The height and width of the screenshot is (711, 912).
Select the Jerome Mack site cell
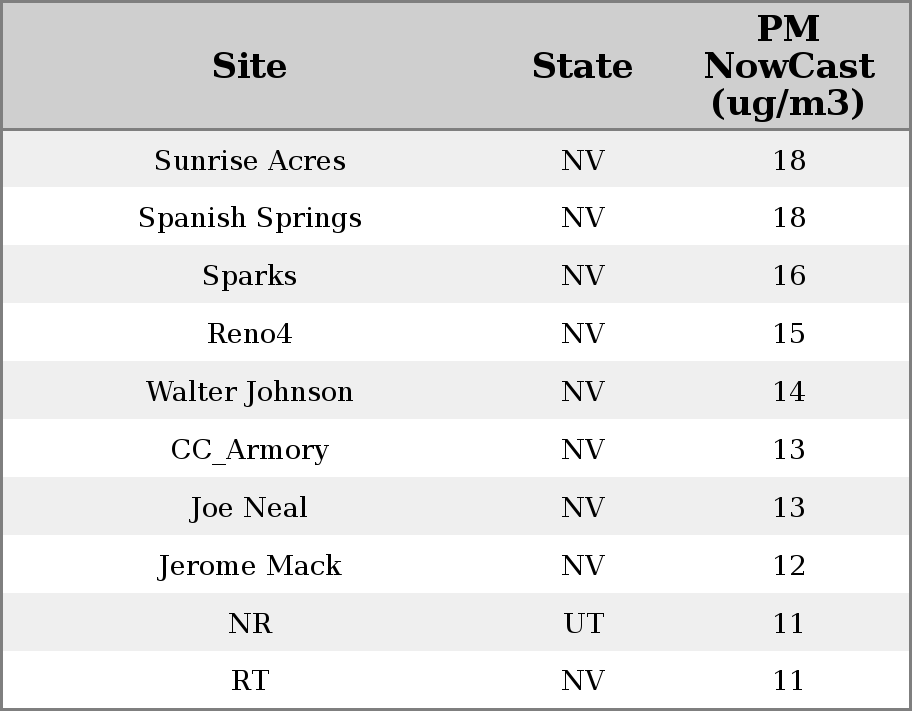click(250, 566)
